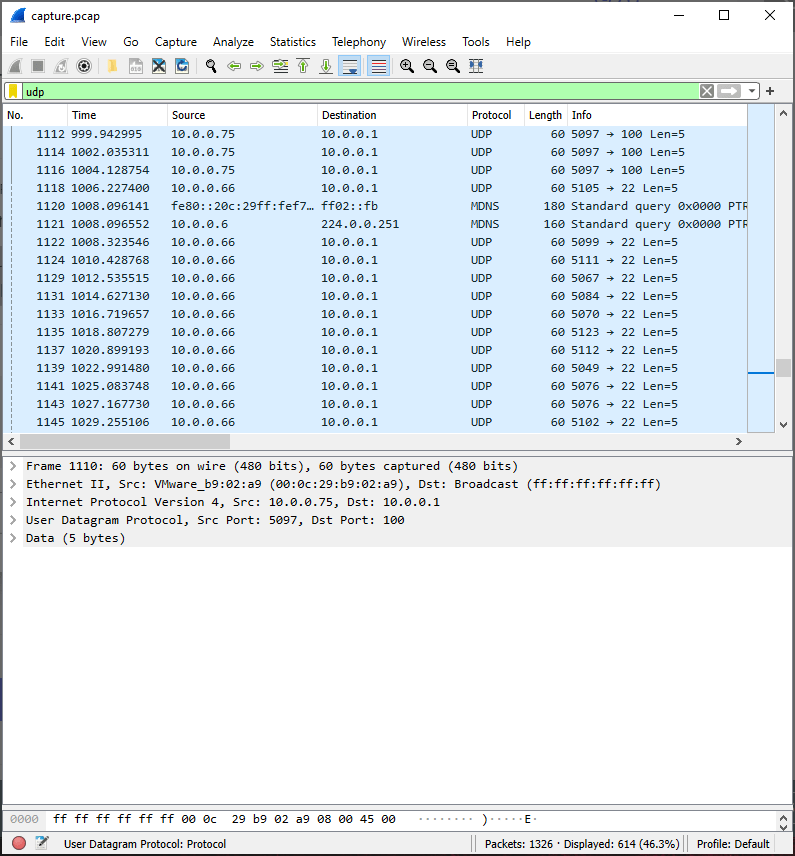The width and height of the screenshot is (795, 856).
Task: Expand the Ethernet II tree row
Action: pyautogui.click(x=13, y=484)
